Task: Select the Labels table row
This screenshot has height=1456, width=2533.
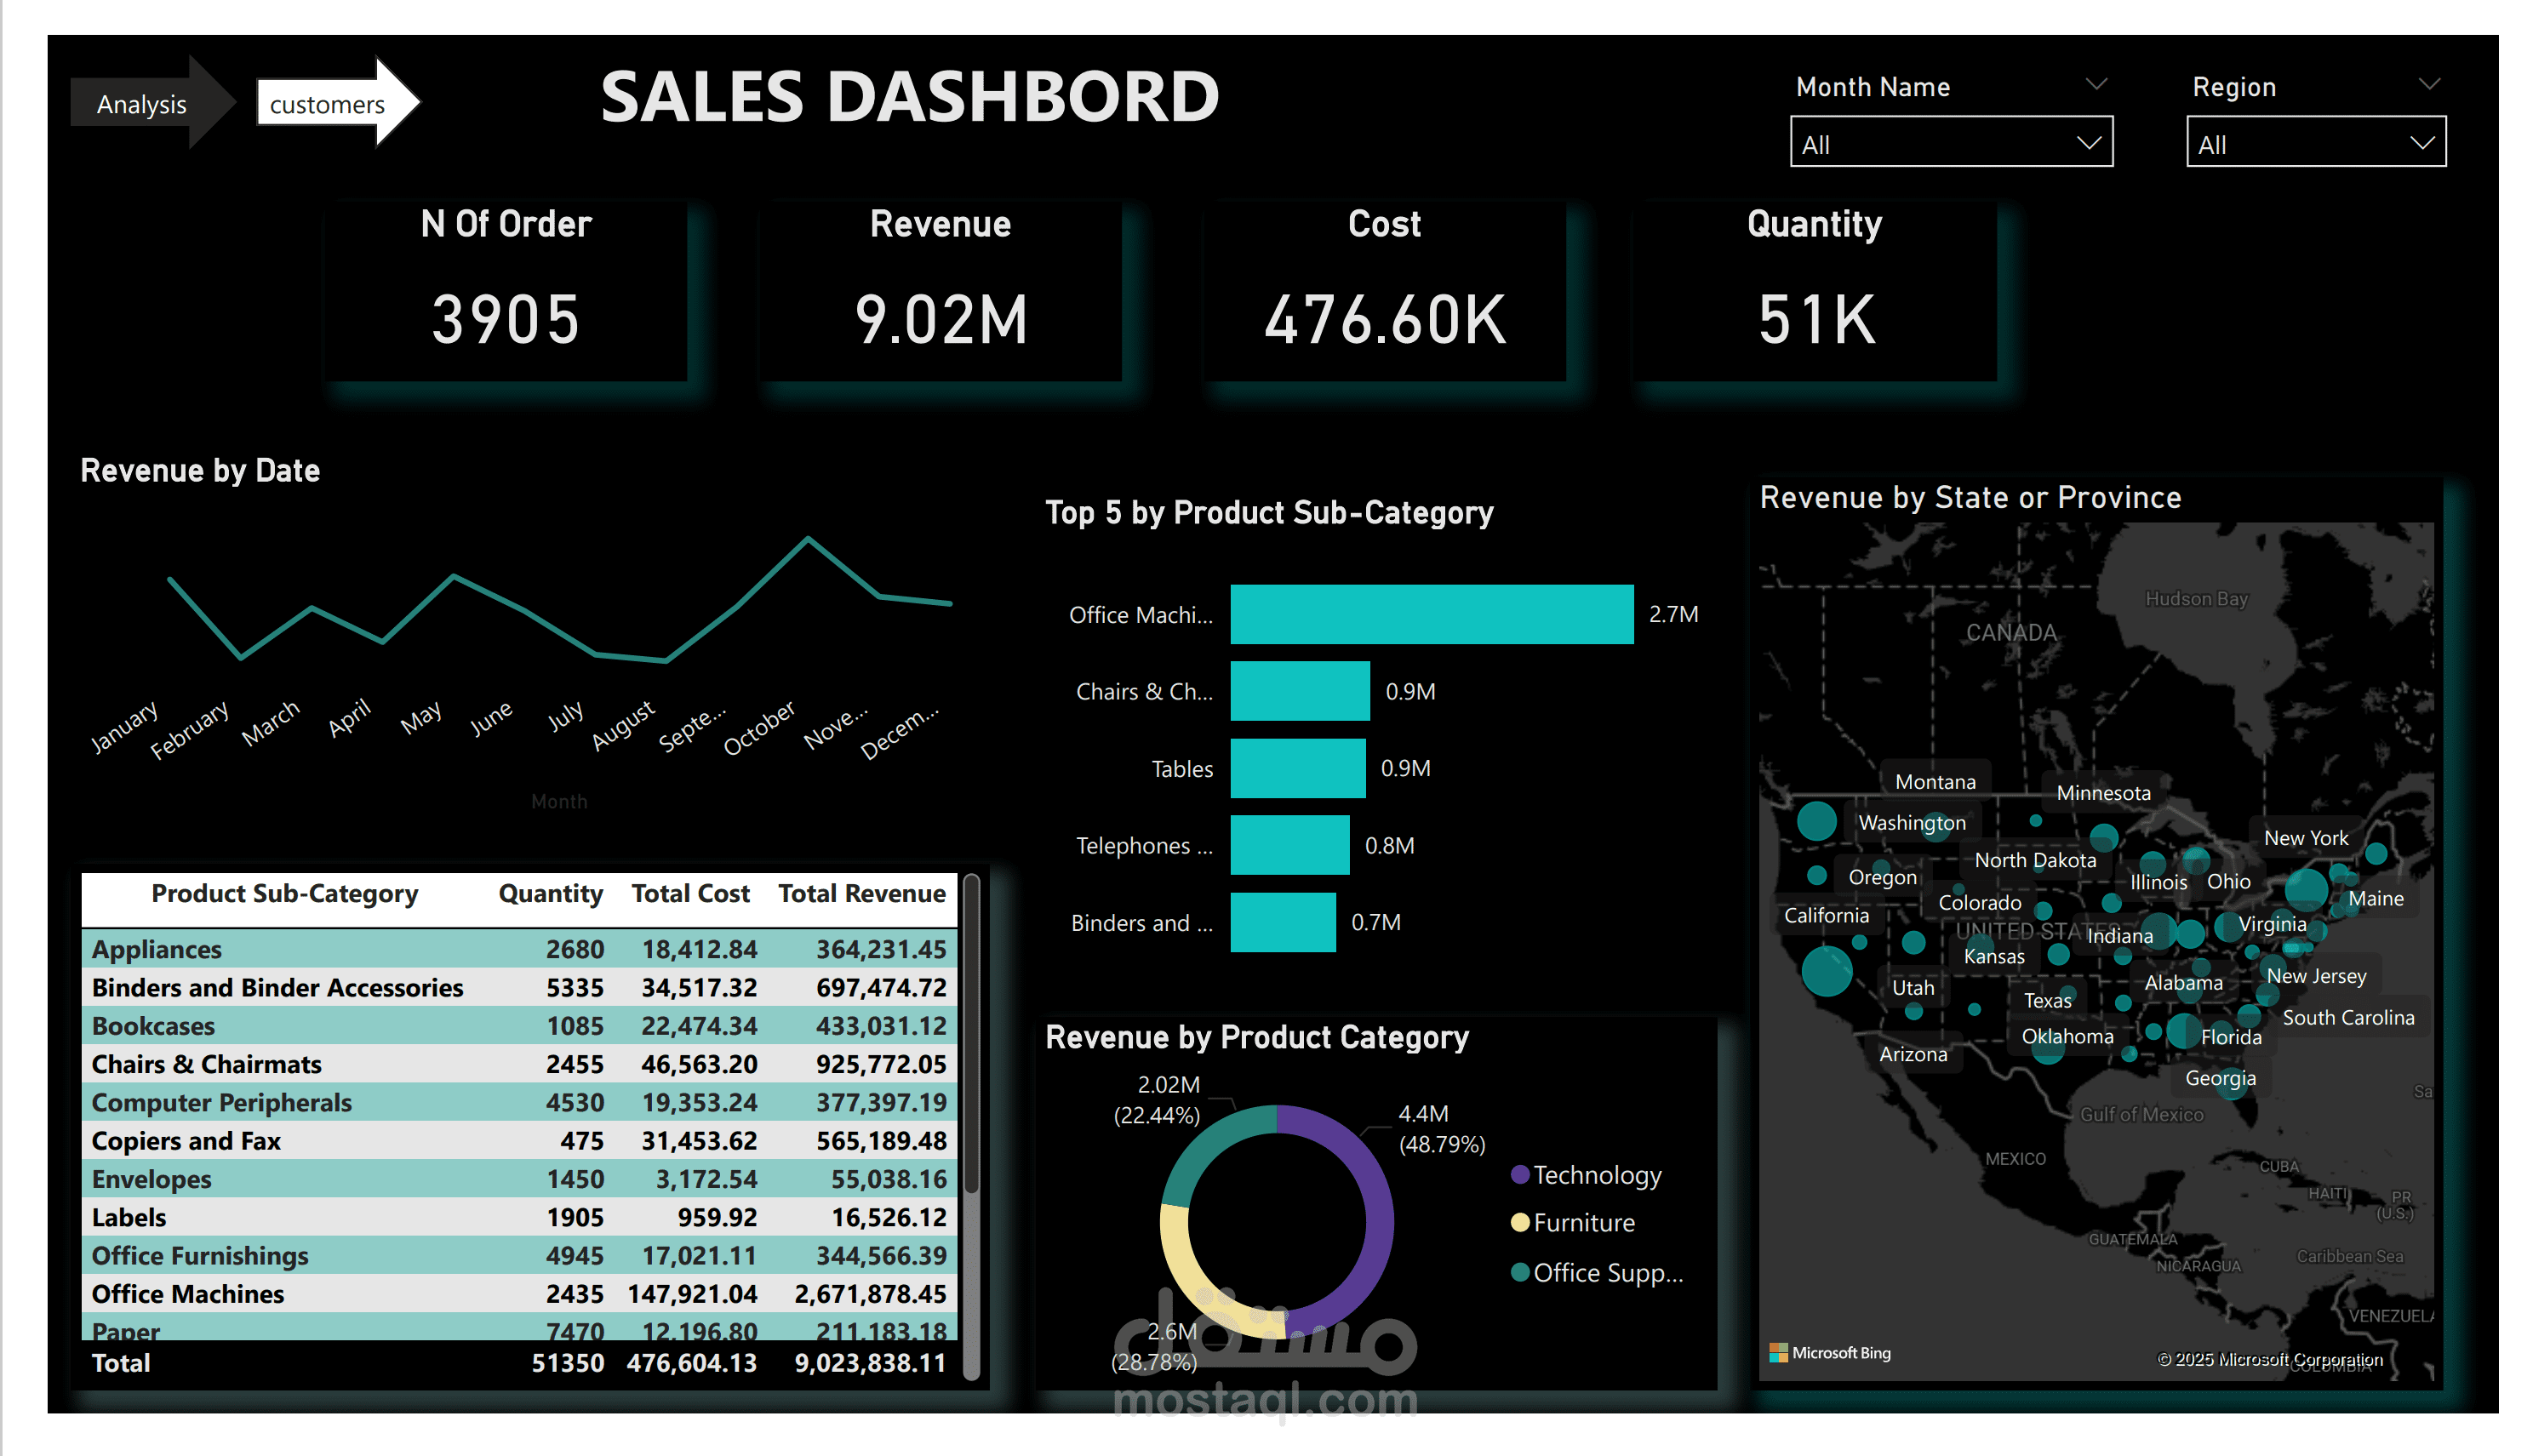Action: [x=519, y=1217]
